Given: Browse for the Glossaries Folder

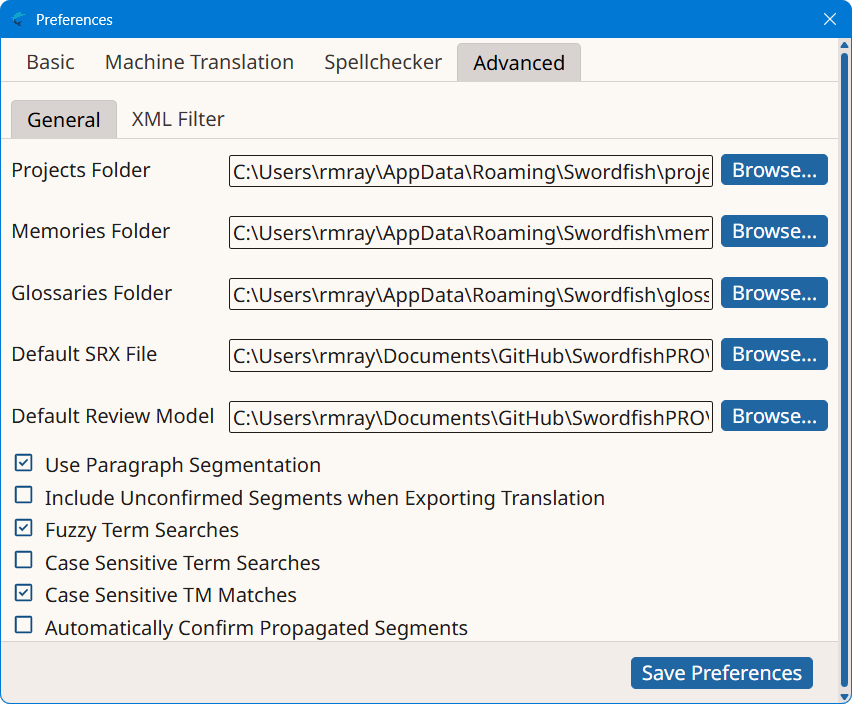Looking at the screenshot, I should click(x=774, y=293).
